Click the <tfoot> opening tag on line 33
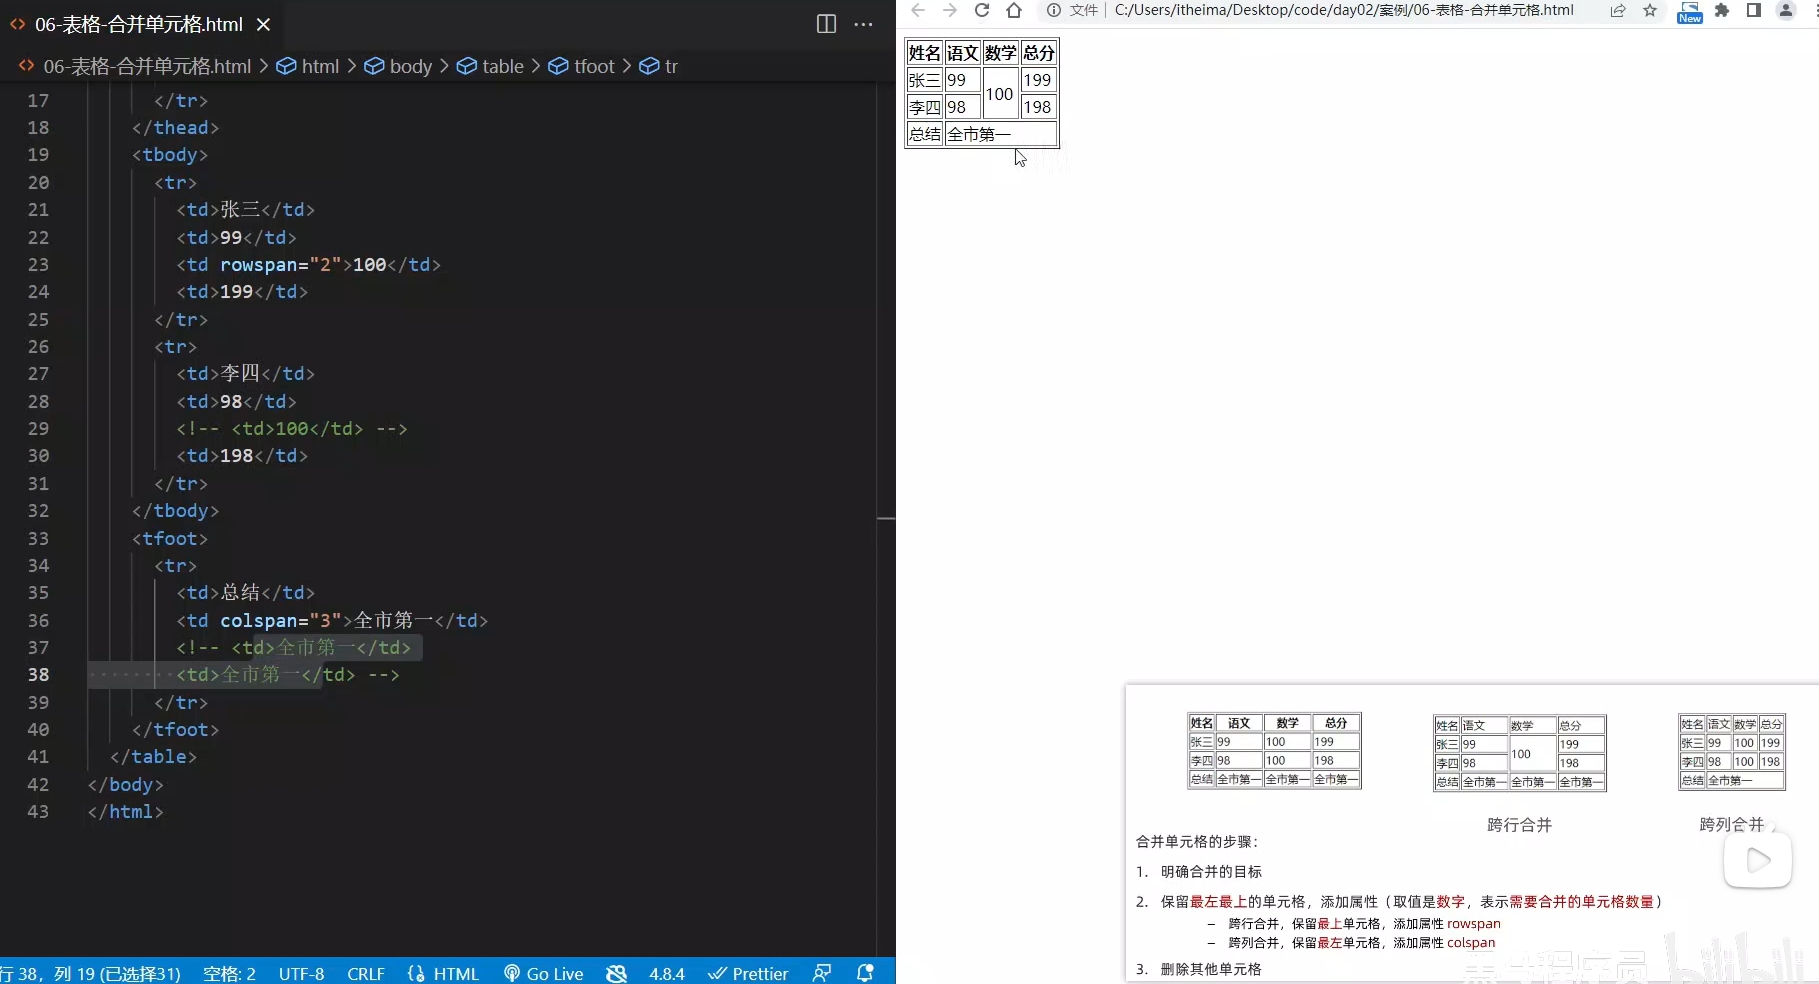Screen dimensions: 1819x984 [x=170, y=539]
